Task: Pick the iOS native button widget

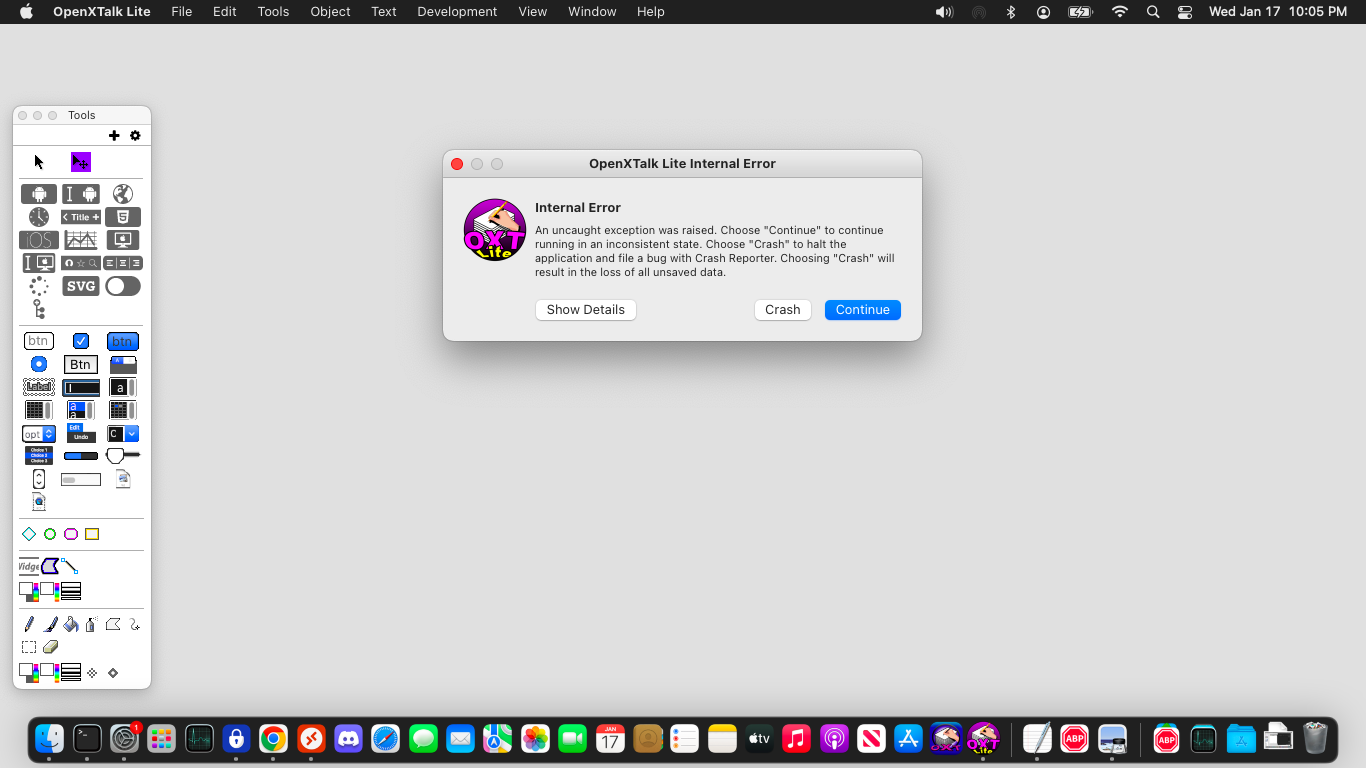Action: [x=39, y=240]
